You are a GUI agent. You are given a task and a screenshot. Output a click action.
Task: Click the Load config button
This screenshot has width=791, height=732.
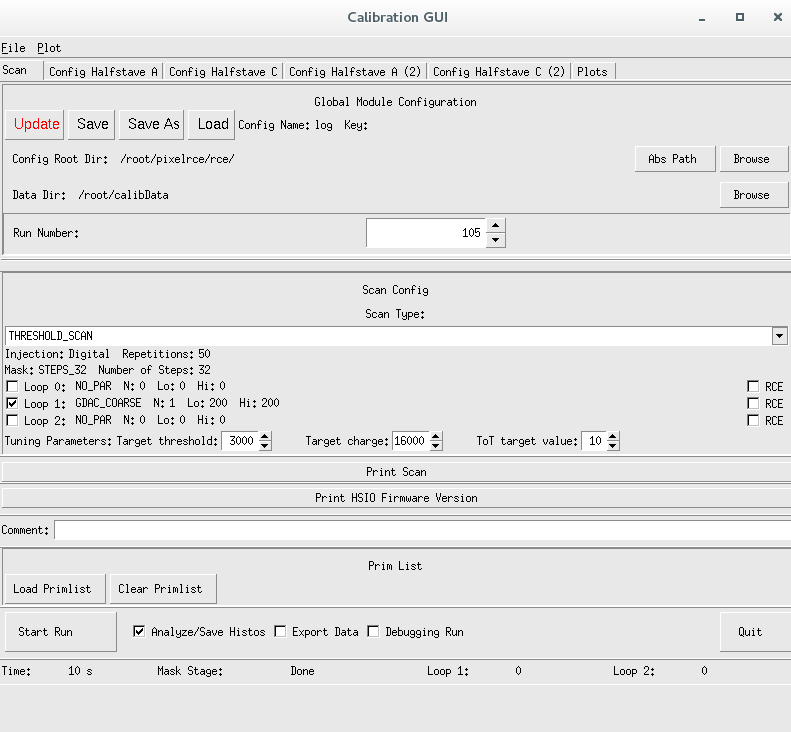(212, 124)
